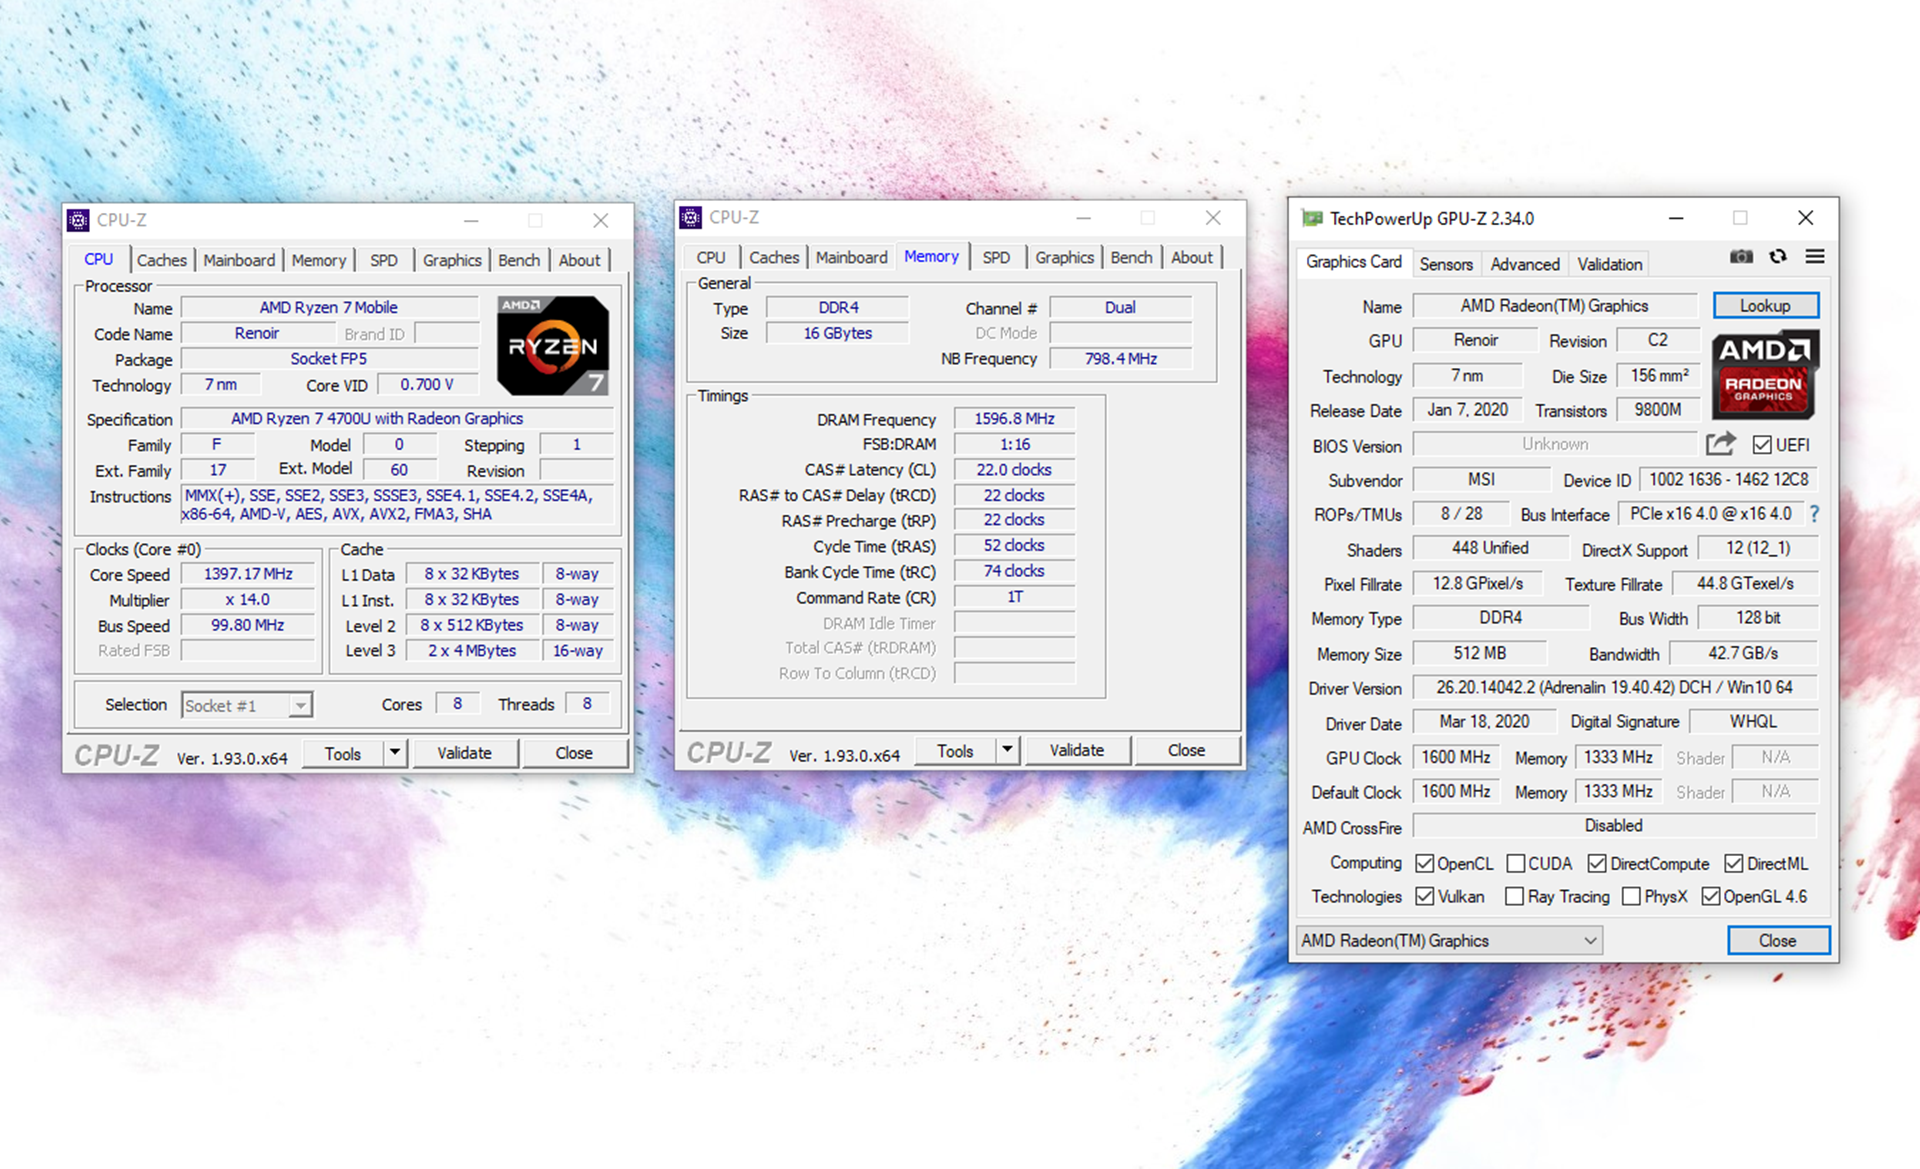Open Caches tab in middle CPU-Z window
1920x1169 pixels.
pyautogui.click(x=774, y=257)
